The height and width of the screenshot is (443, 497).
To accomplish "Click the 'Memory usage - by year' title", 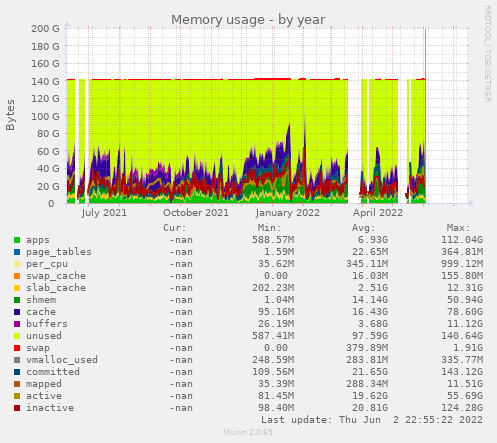I will pos(248,20).
